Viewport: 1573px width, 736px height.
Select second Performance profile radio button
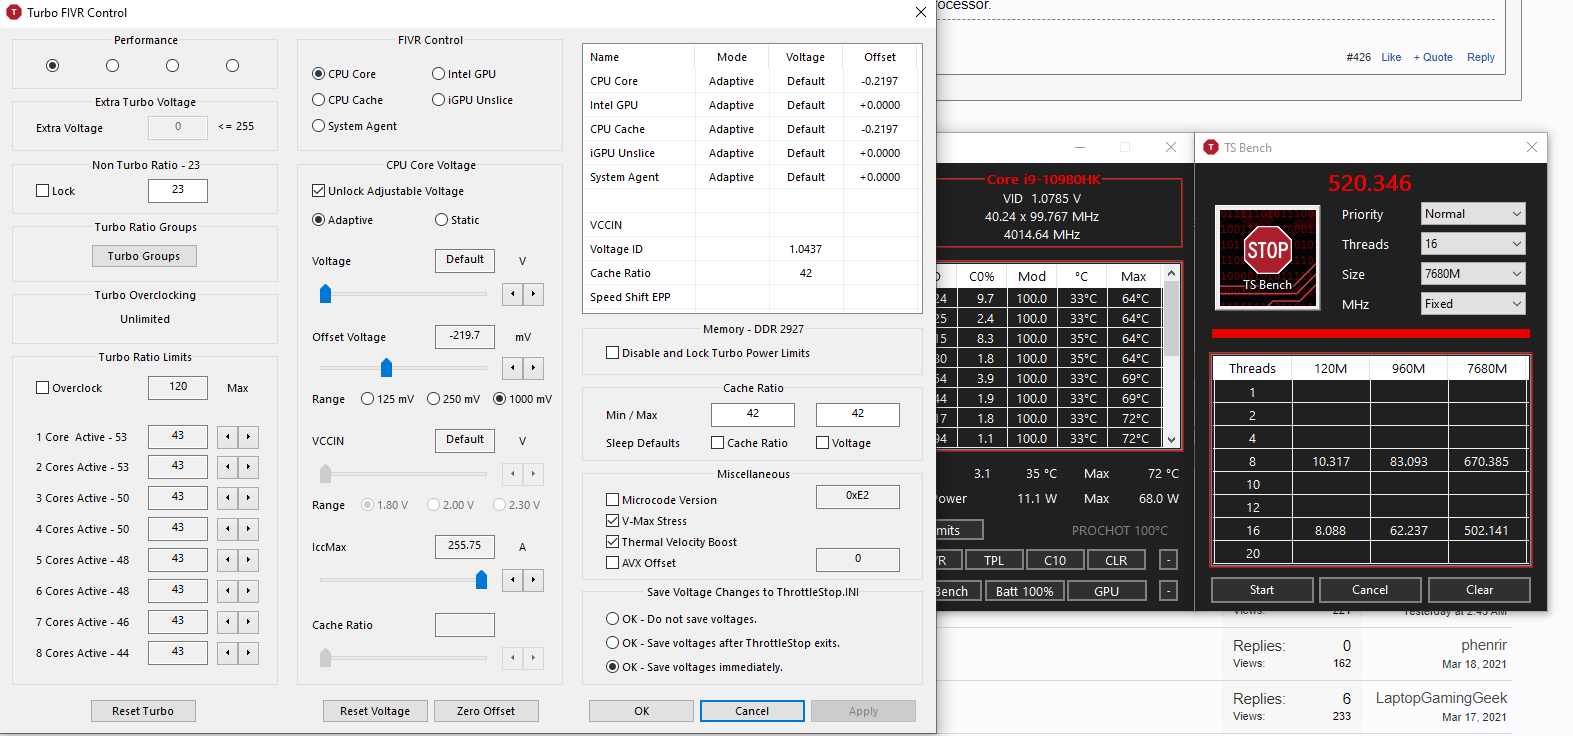pos(113,66)
